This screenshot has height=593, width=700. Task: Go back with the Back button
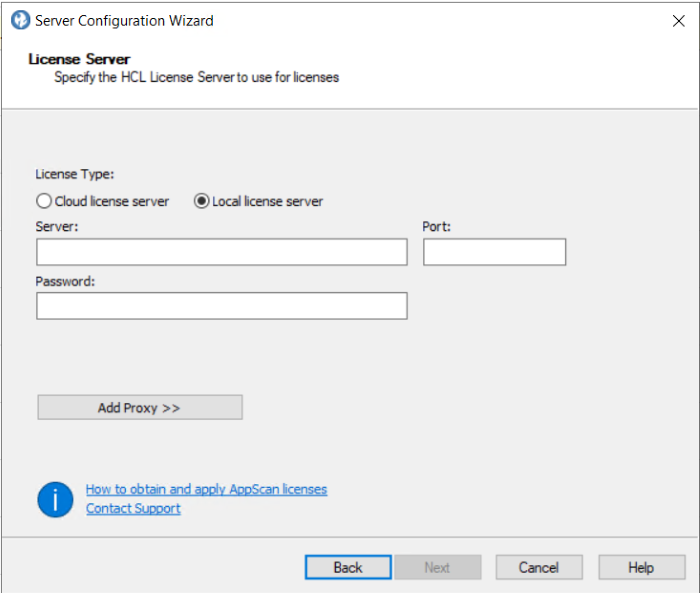(x=348, y=568)
